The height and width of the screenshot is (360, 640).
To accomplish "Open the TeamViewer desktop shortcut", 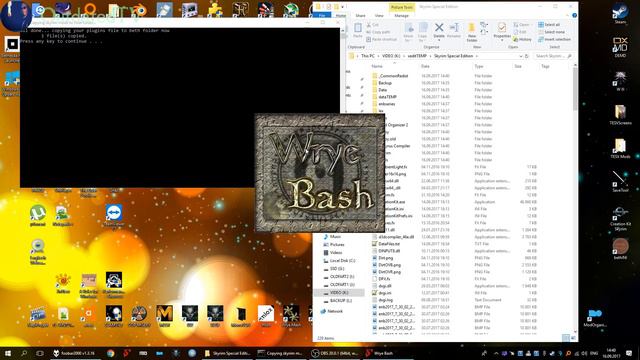I will 114,216.
